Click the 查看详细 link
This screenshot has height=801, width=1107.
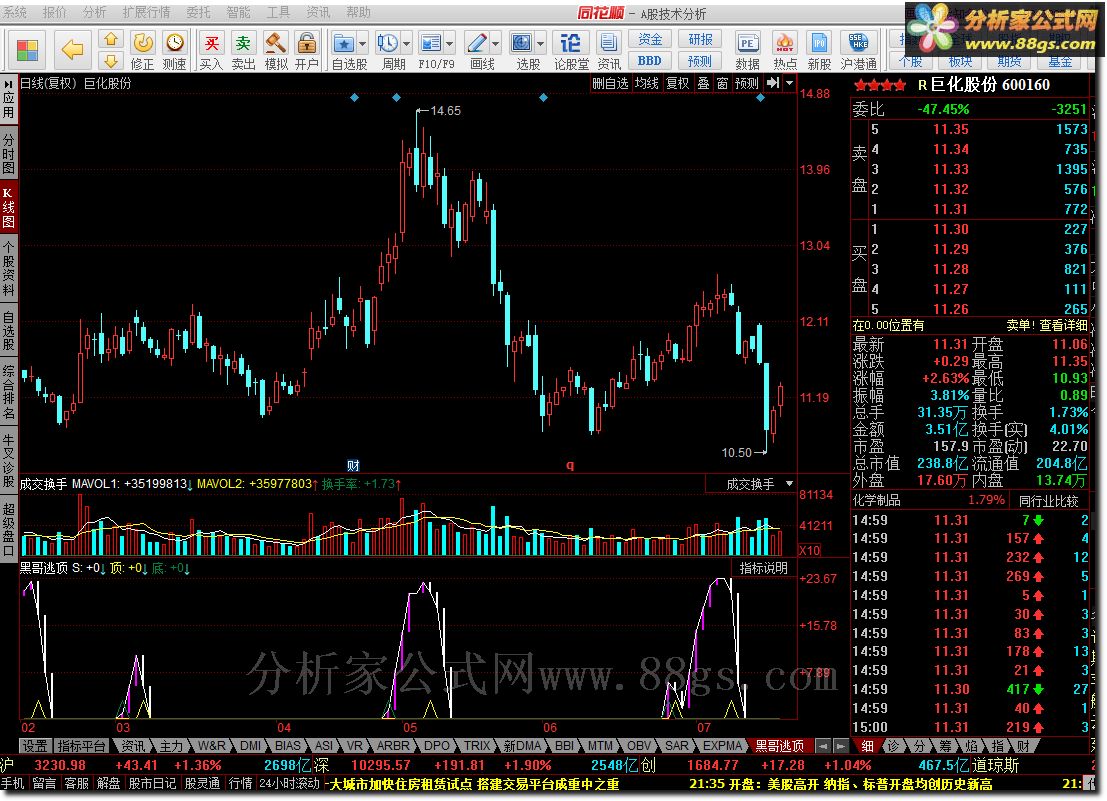(1063, 325)
